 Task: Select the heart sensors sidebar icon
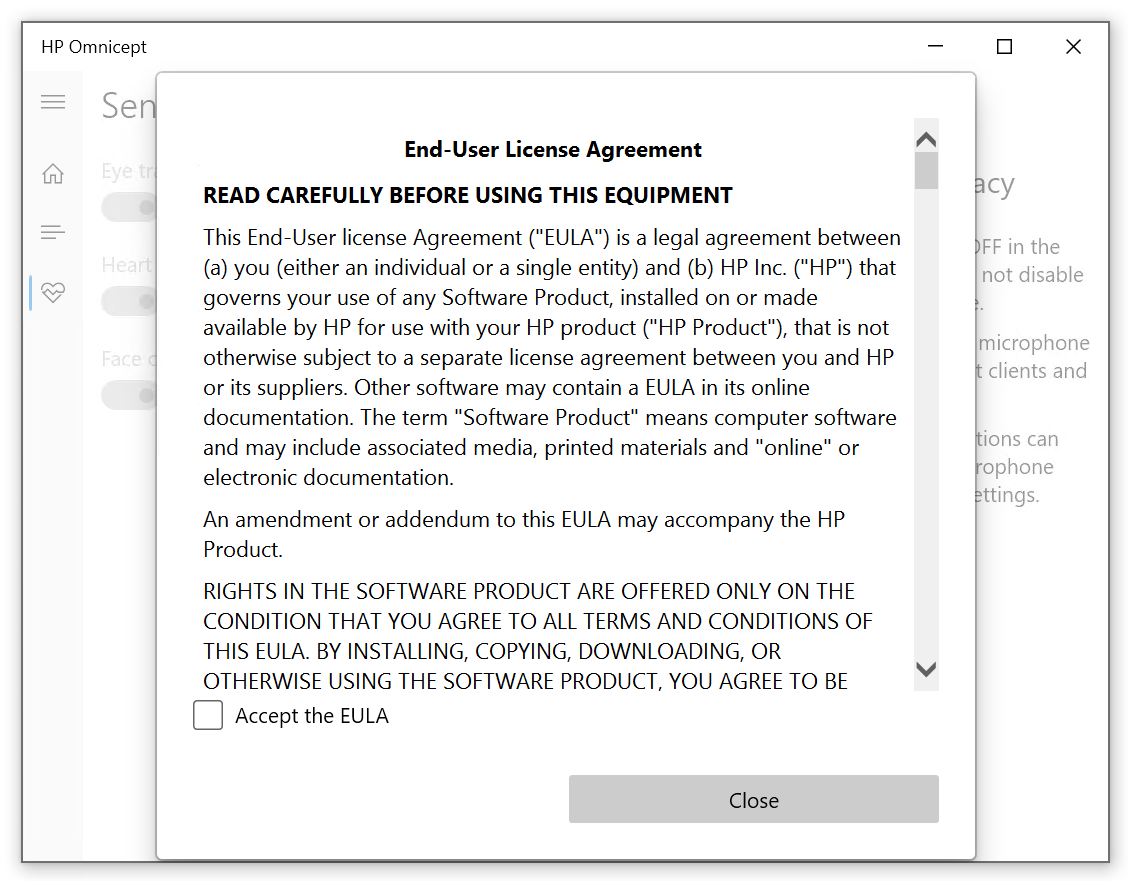53,293
